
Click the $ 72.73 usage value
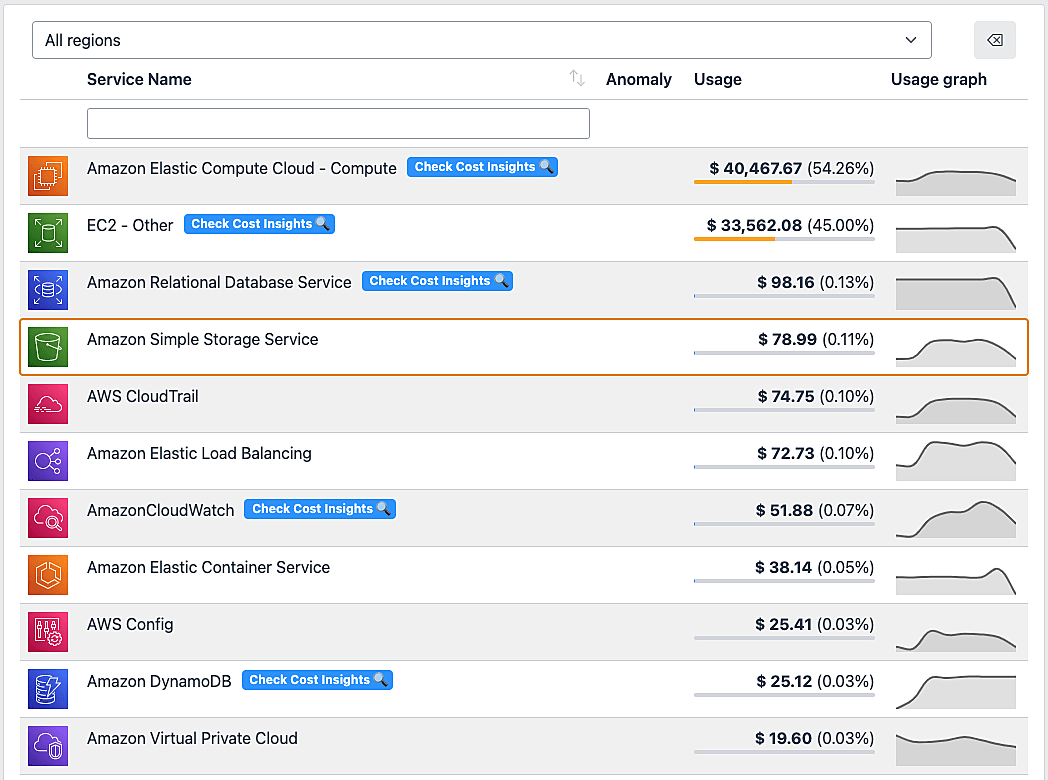click(785, 453)
